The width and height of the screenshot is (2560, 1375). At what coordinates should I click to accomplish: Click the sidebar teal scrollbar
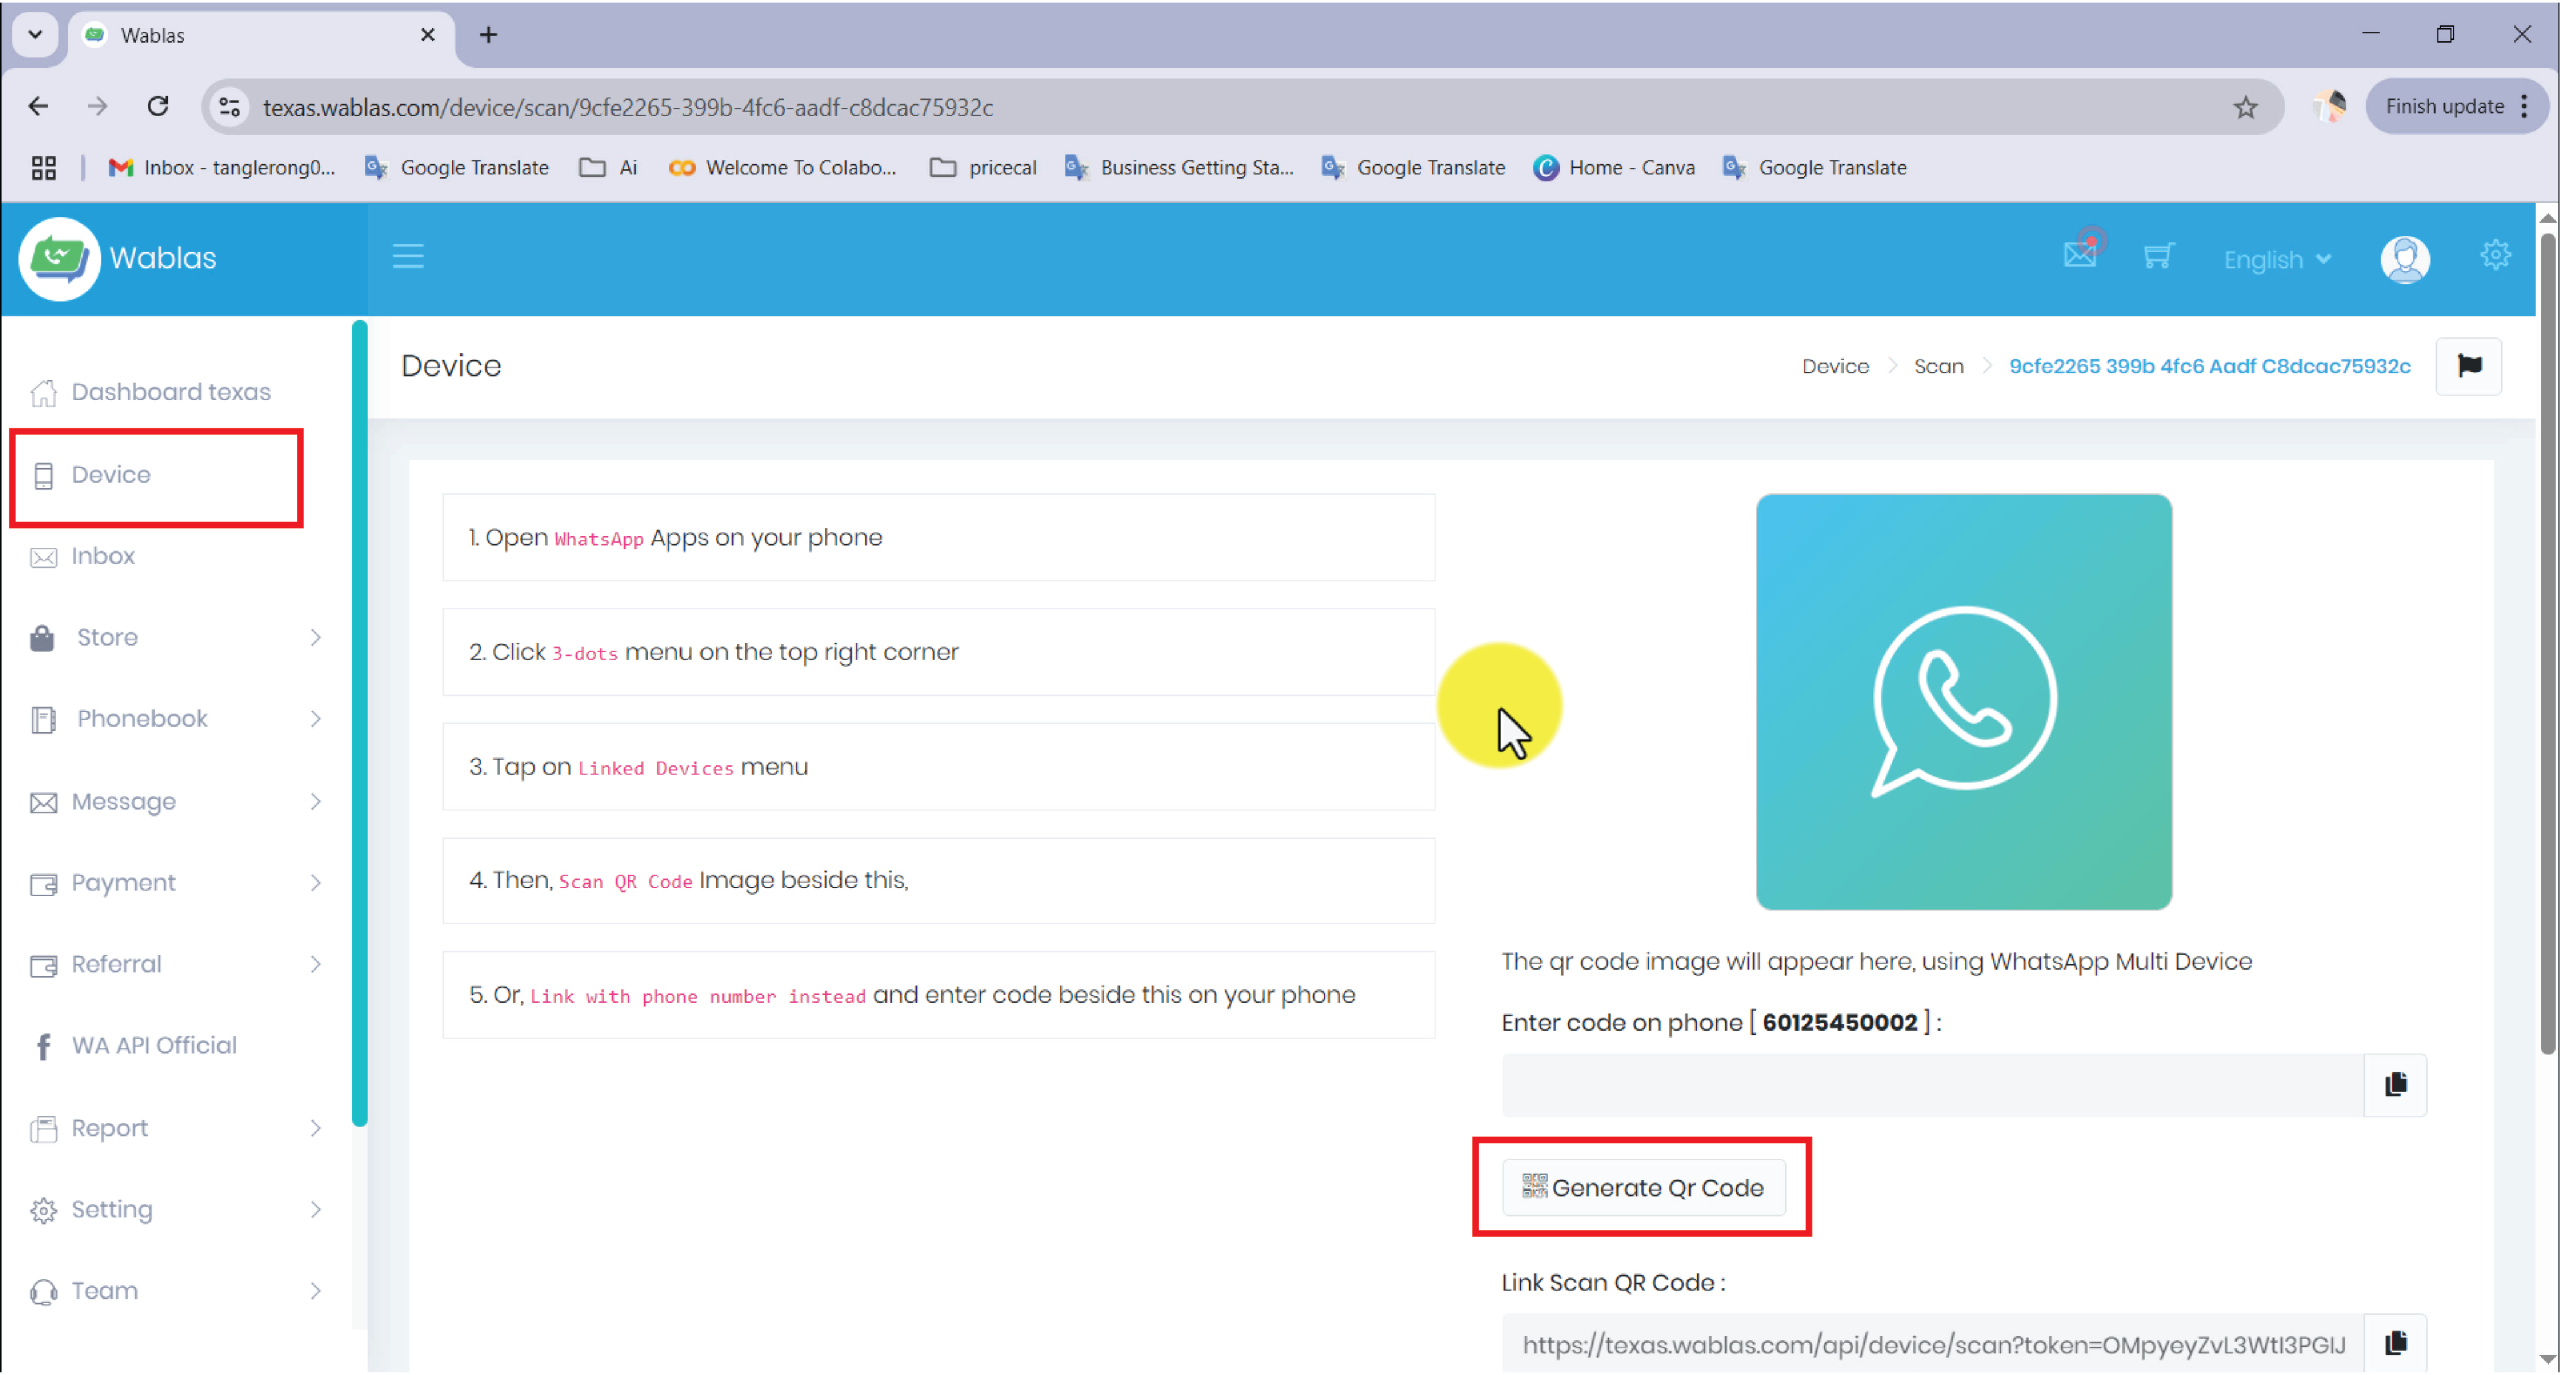tap(360, 723)
